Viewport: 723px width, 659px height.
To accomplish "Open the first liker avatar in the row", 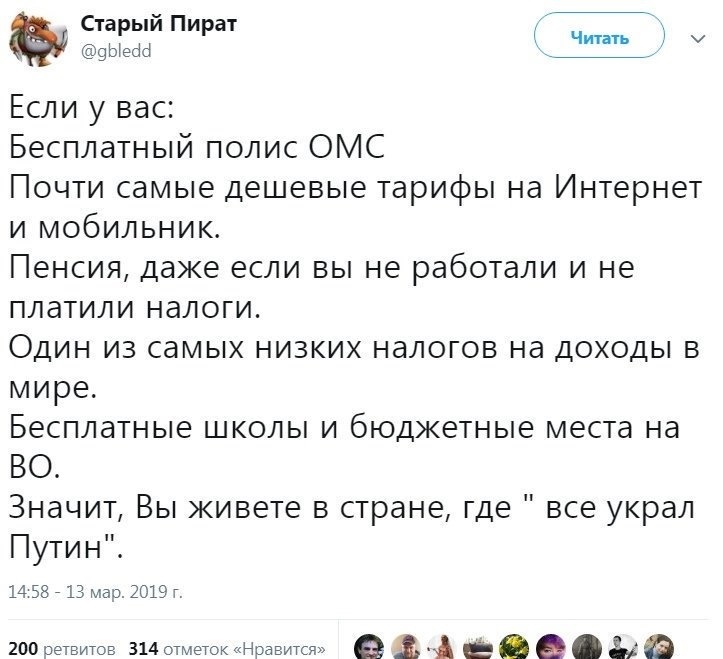I will pos(370,644).
